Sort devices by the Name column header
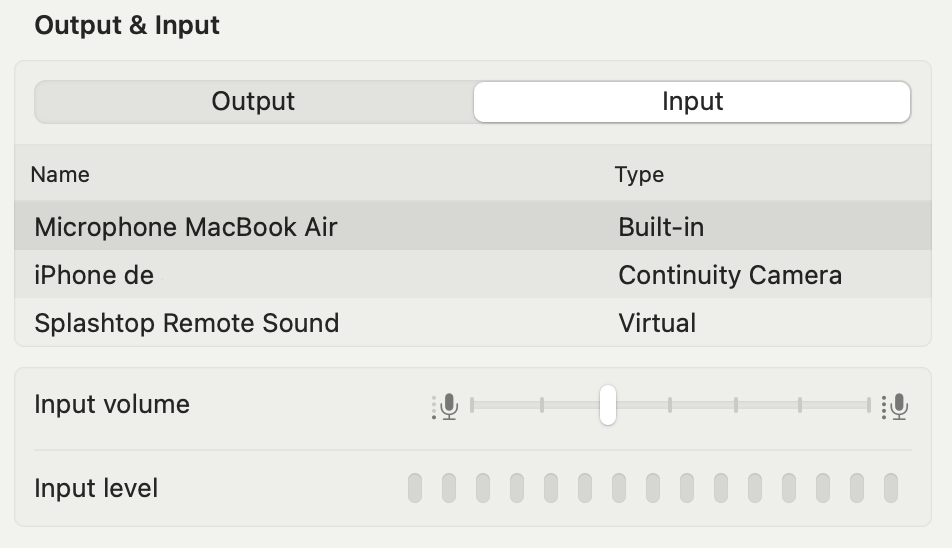This screenshot has width=952, height=548. click(x=60, y=175)
